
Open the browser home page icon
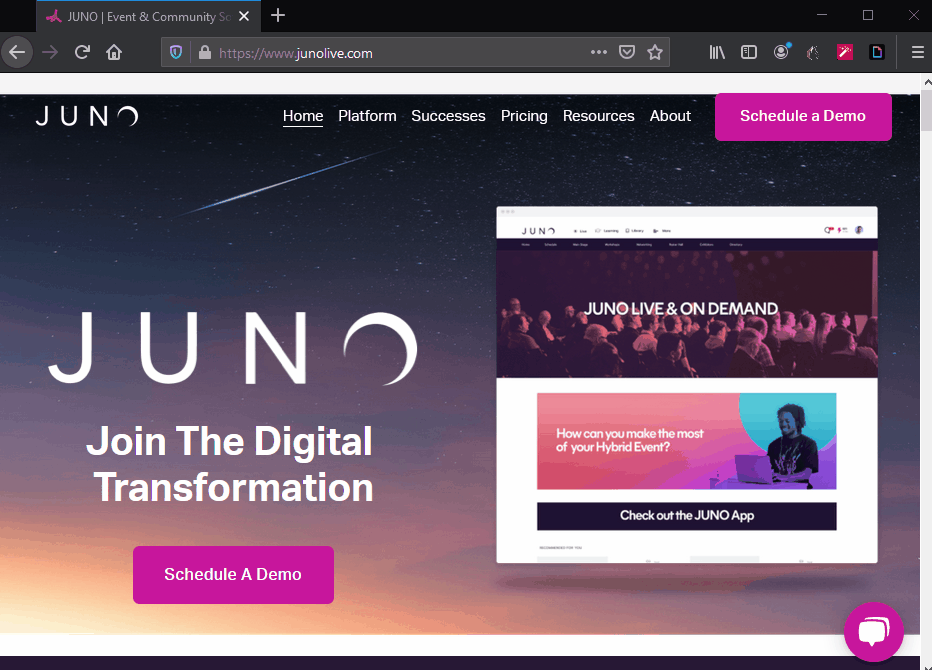pos(114,52)
